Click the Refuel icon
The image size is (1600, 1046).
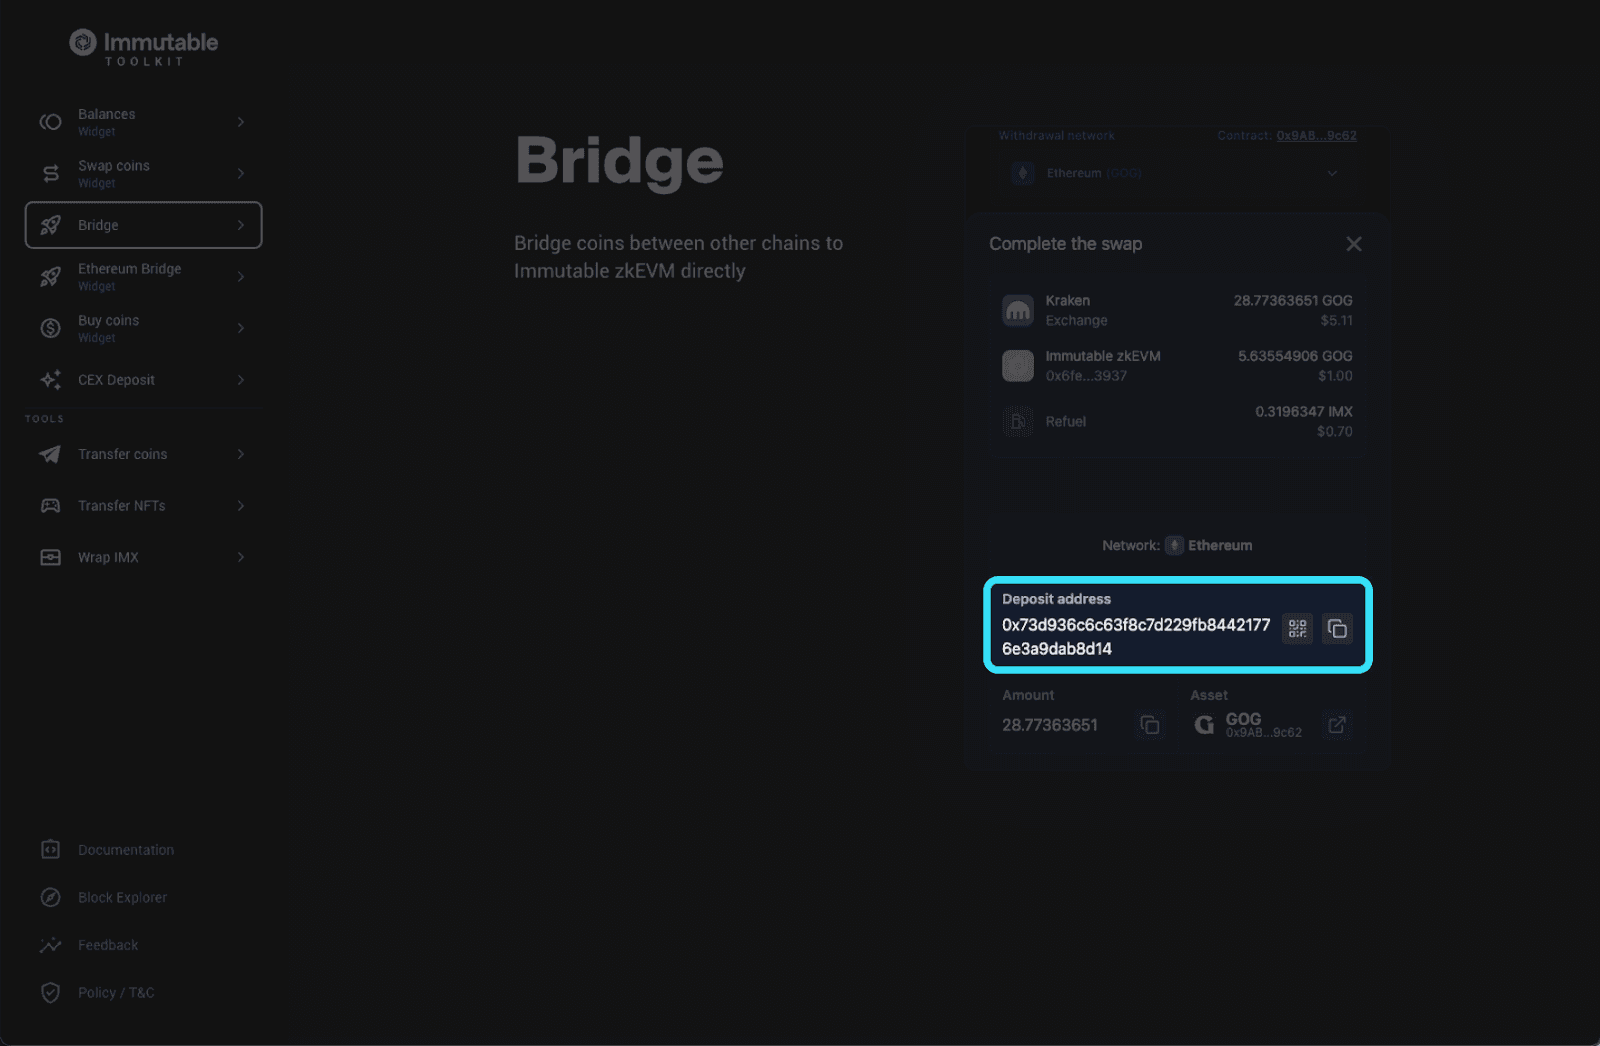(1018, 422)
